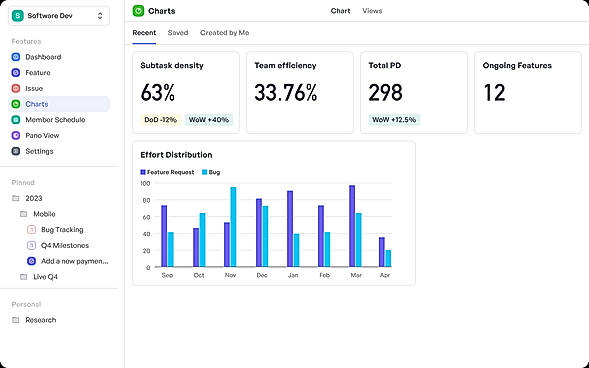Click the WoW +12.5% badge

coord(394,120)
